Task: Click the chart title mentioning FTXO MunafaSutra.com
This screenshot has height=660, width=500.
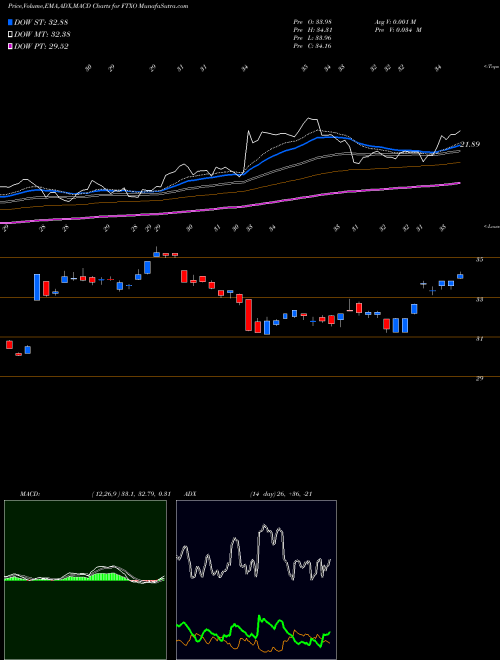Action: coord(98,6)
